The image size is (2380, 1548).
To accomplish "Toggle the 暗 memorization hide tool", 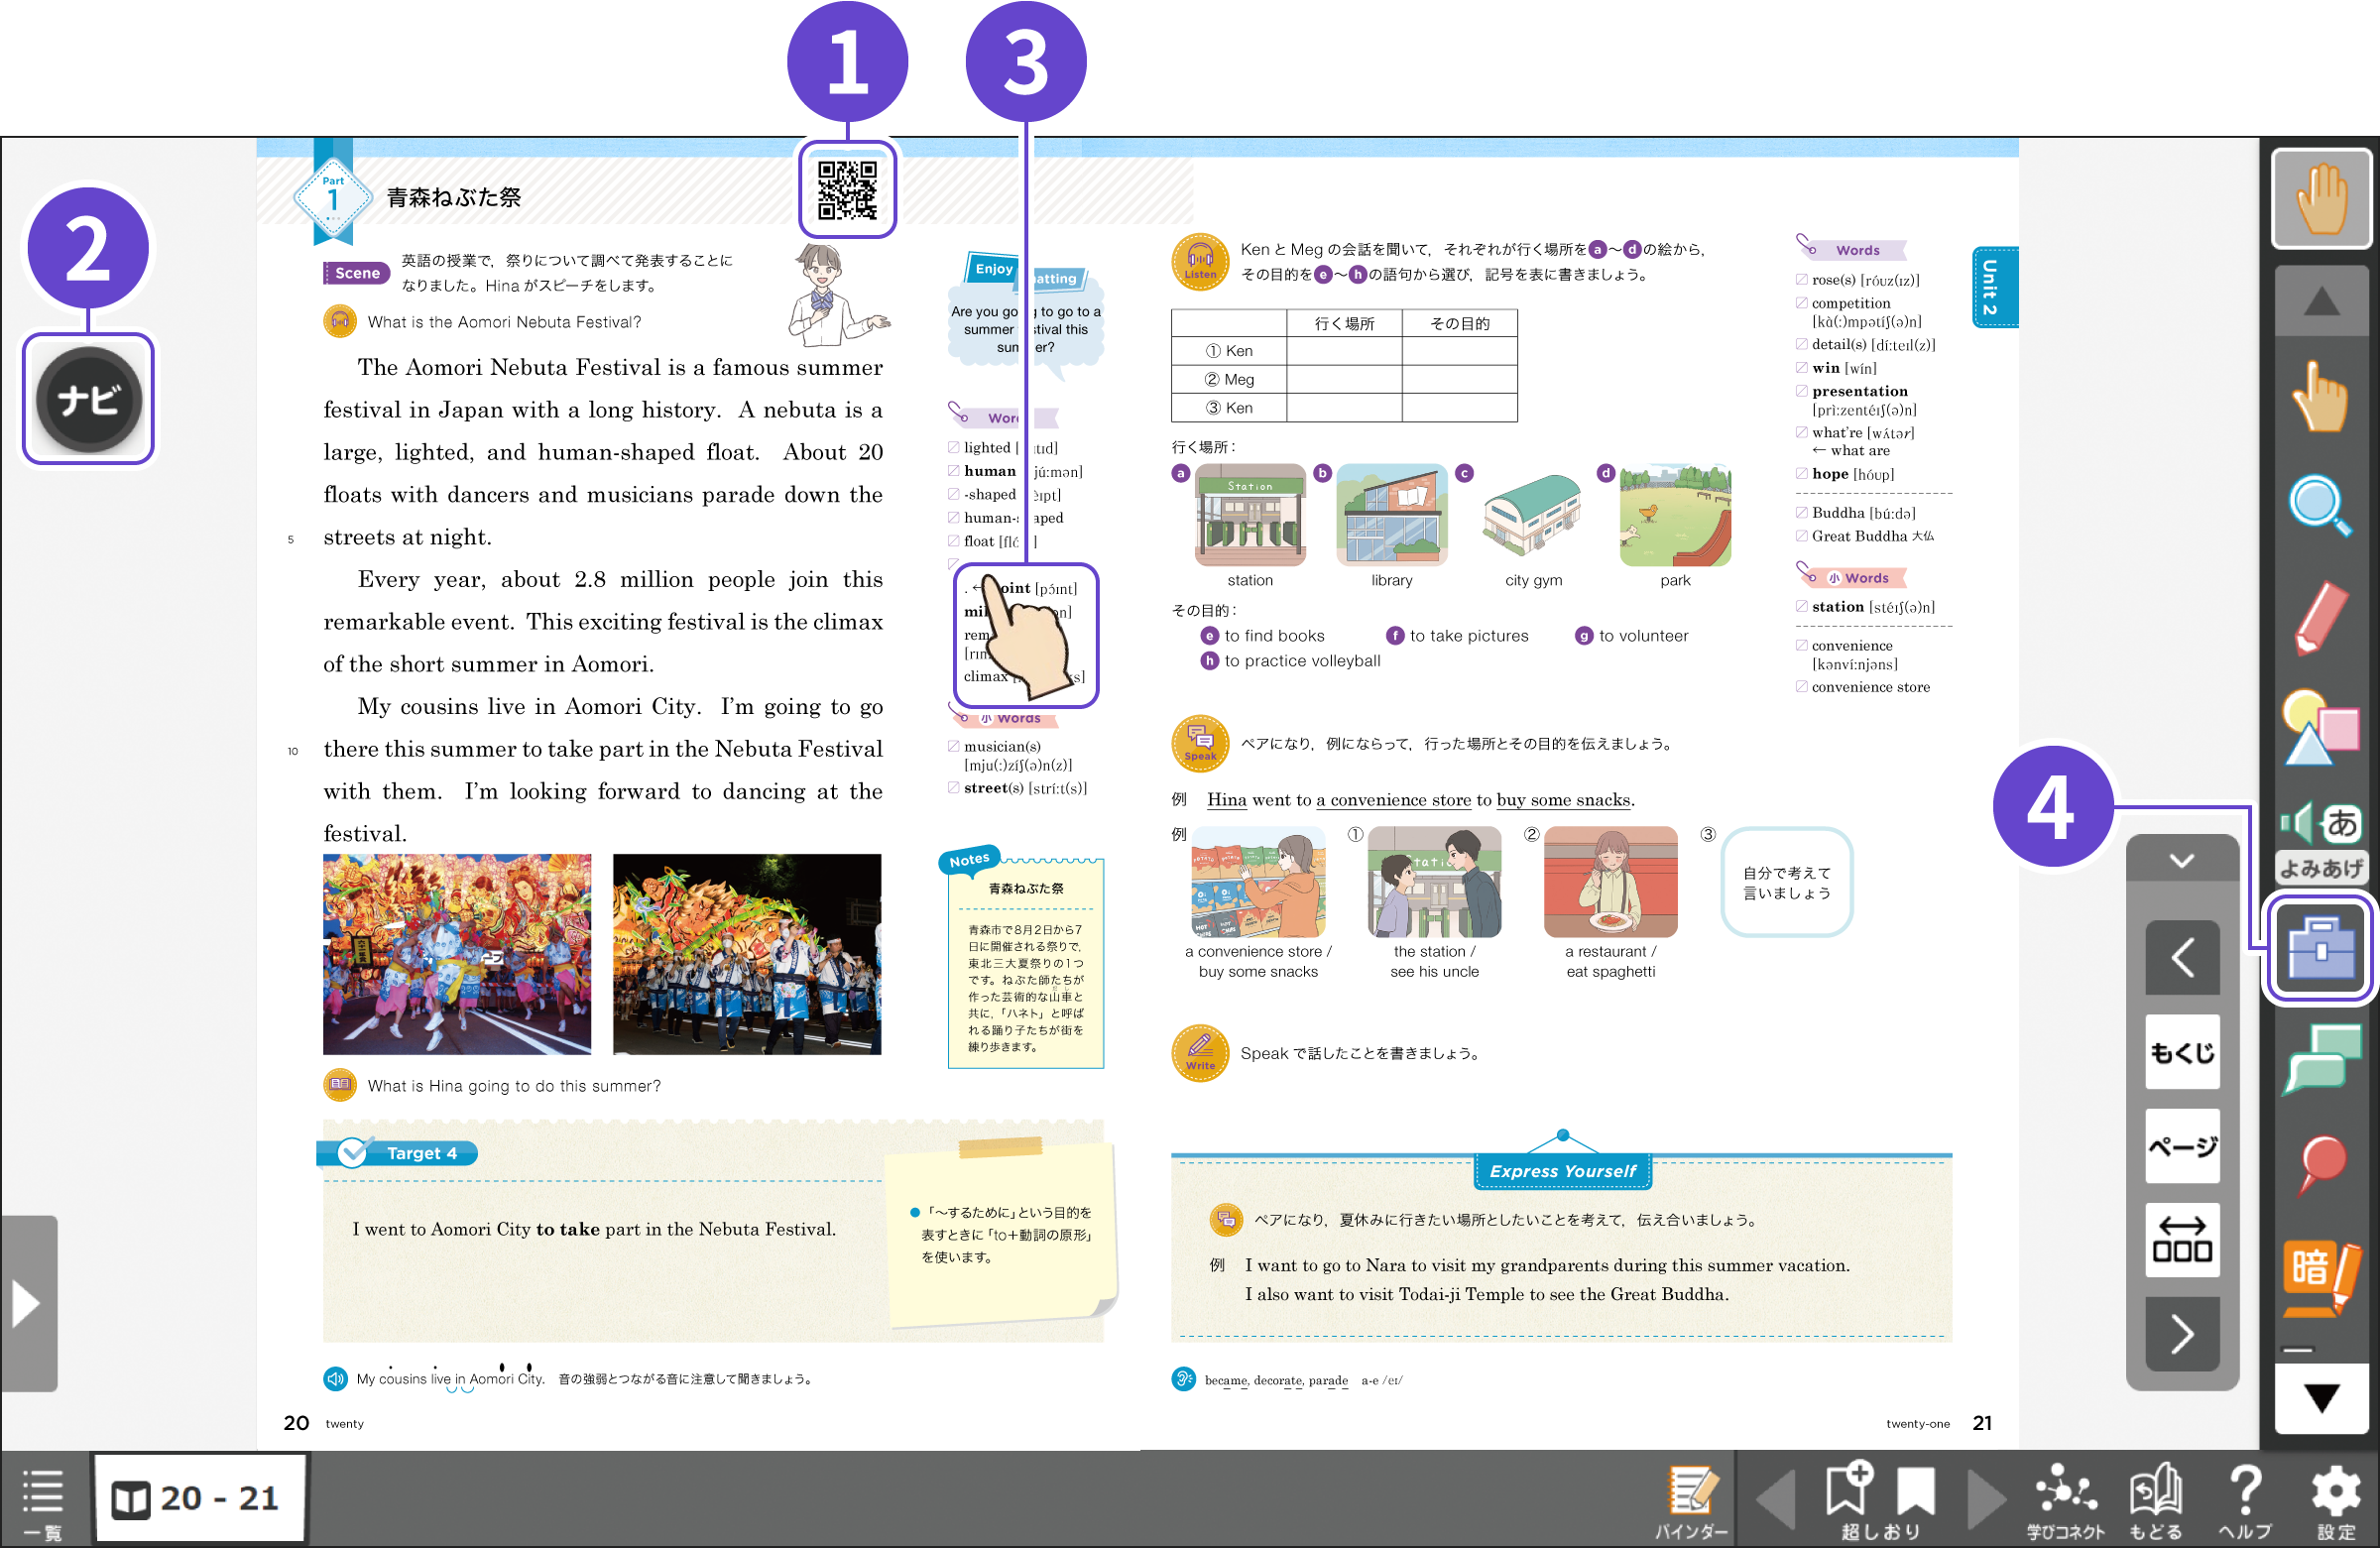I will [2319, 1275].
